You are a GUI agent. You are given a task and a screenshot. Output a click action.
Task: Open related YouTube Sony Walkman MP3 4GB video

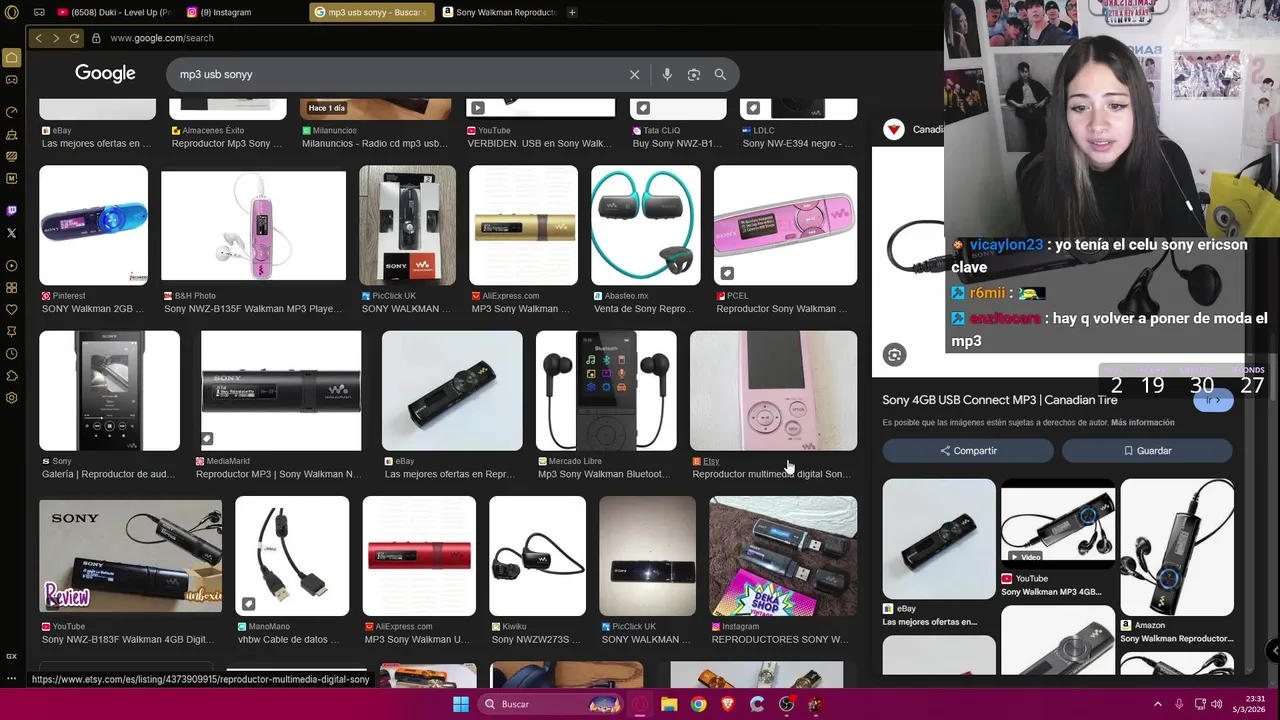point(1057,523)
